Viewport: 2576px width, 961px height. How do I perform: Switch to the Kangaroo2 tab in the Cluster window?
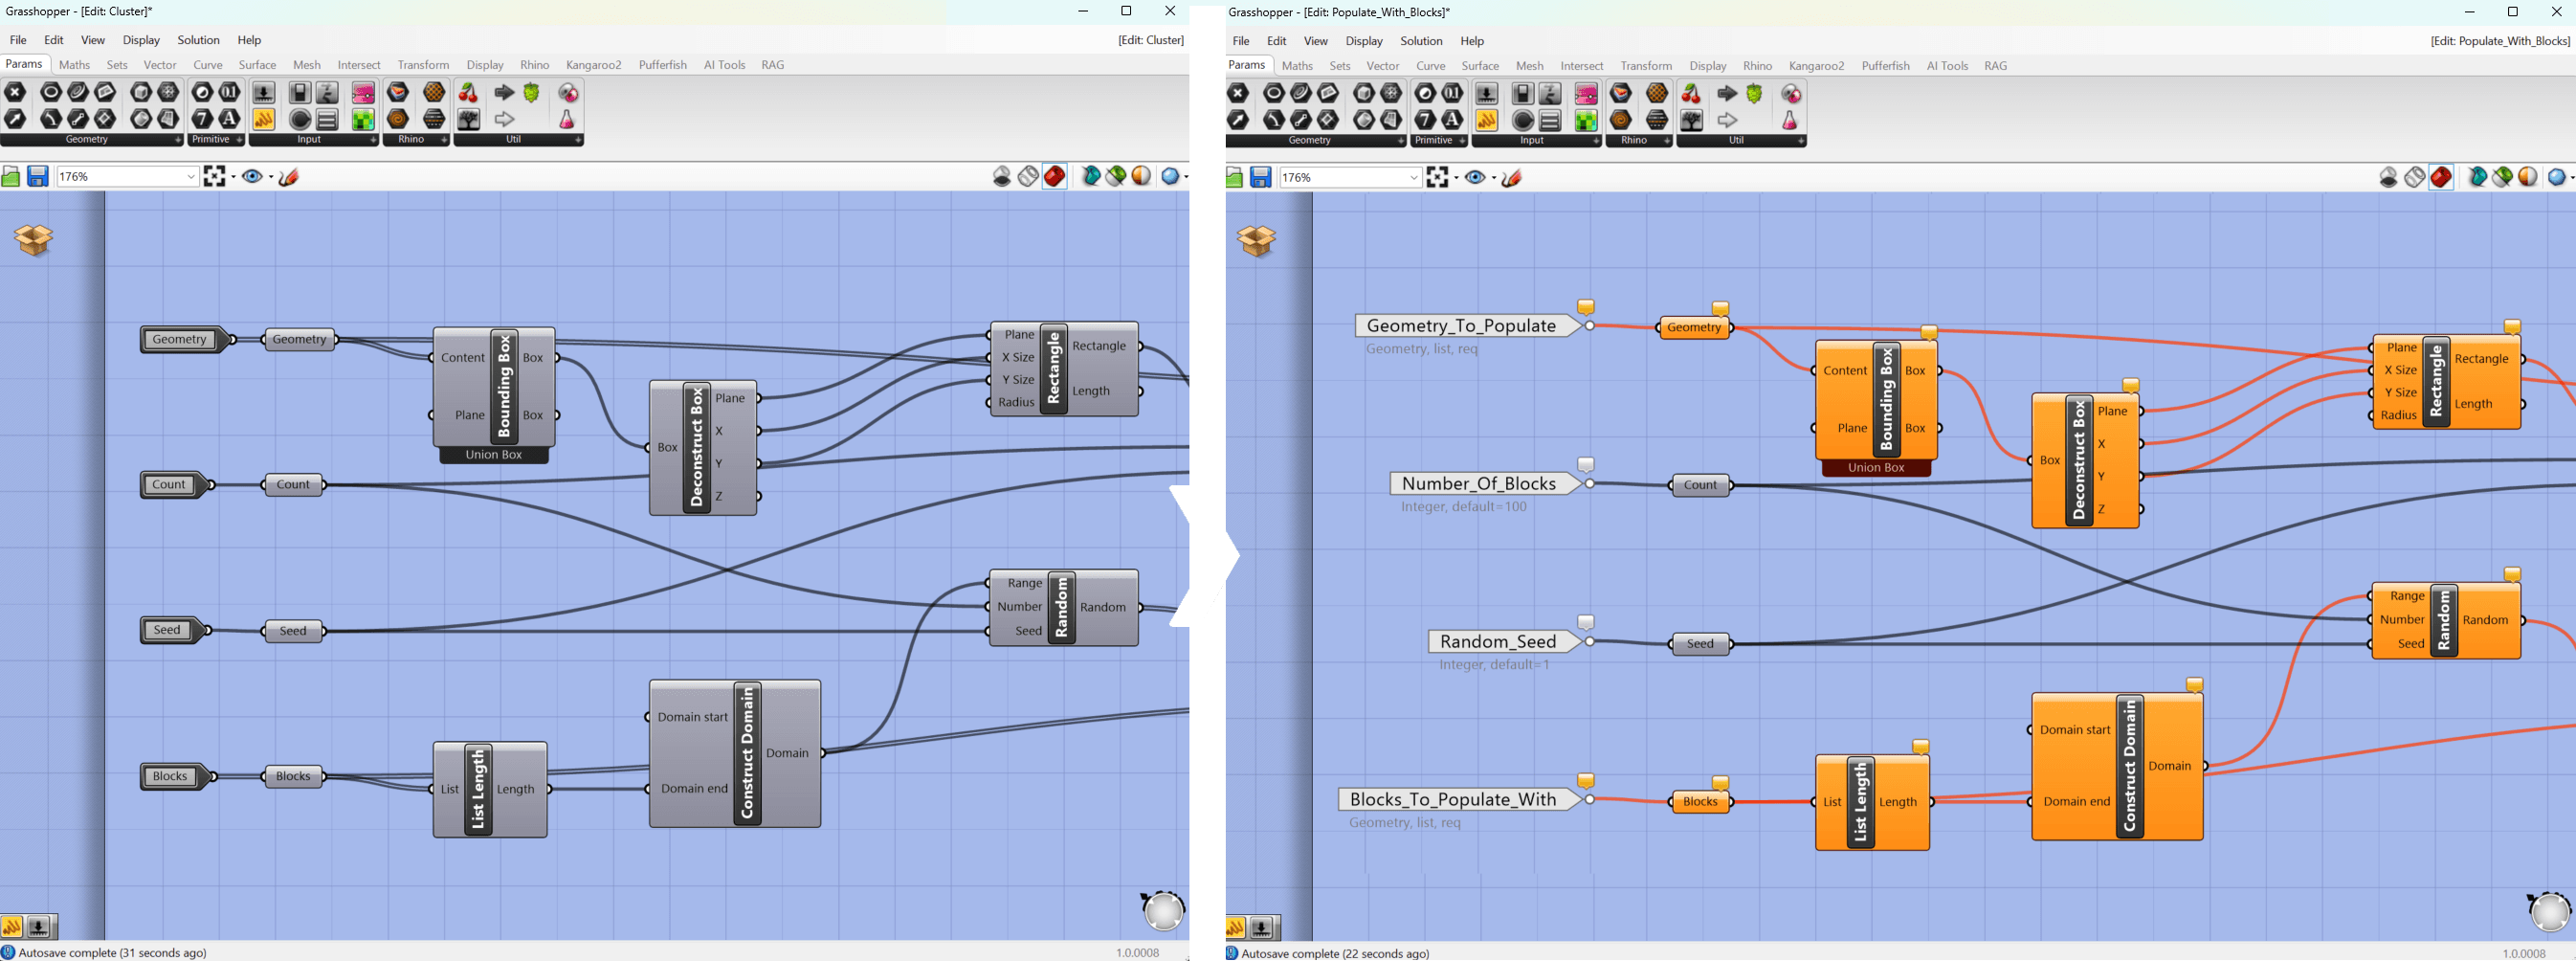594,65
